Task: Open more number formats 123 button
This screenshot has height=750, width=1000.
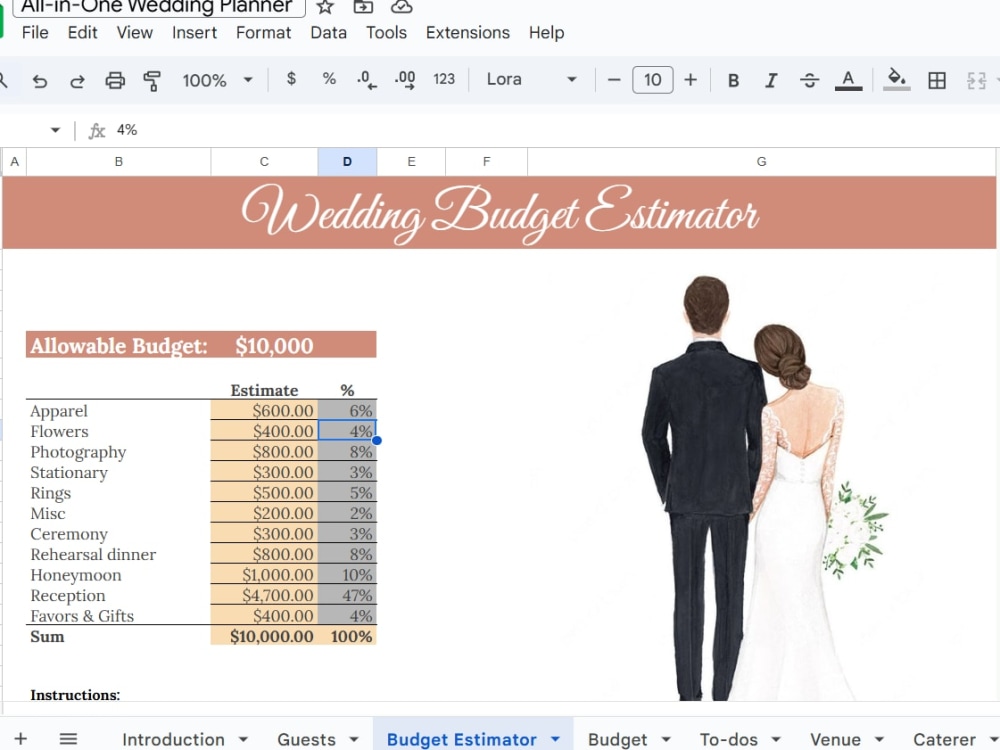Action: [444, 79]
